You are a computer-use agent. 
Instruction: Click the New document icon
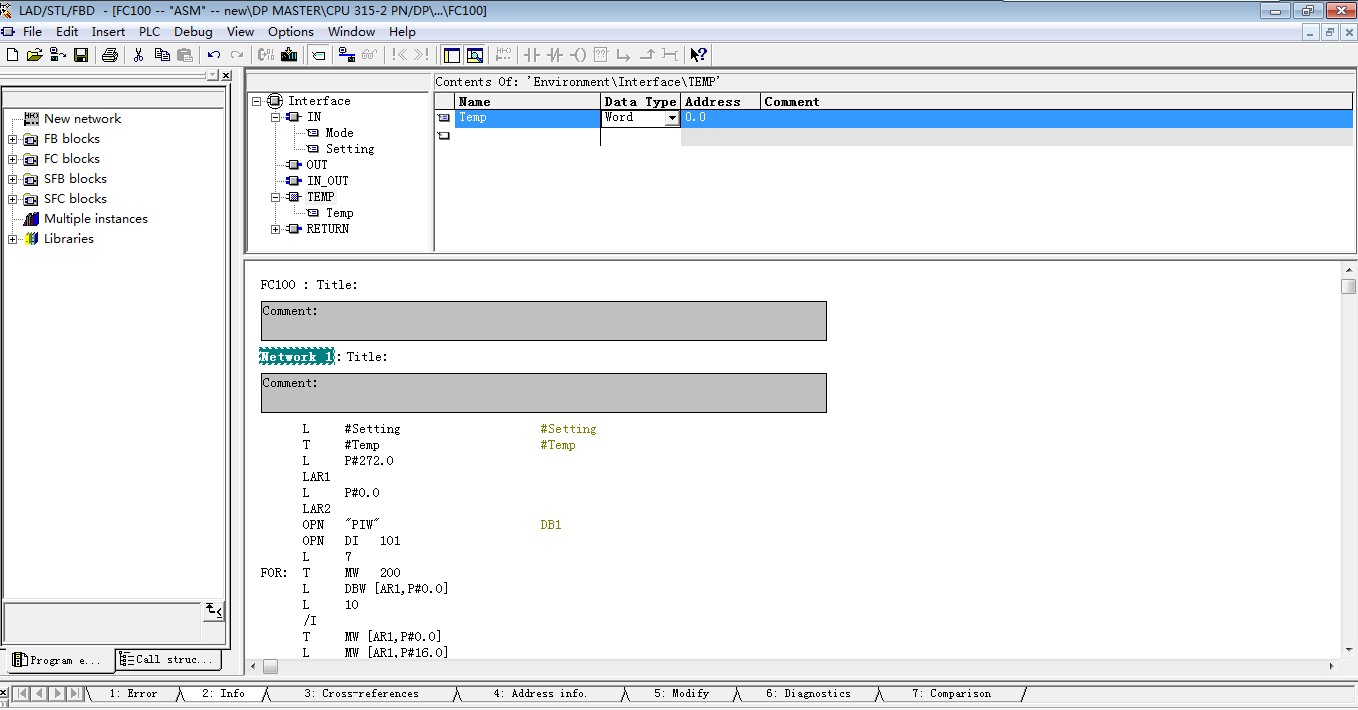point(13,55)
